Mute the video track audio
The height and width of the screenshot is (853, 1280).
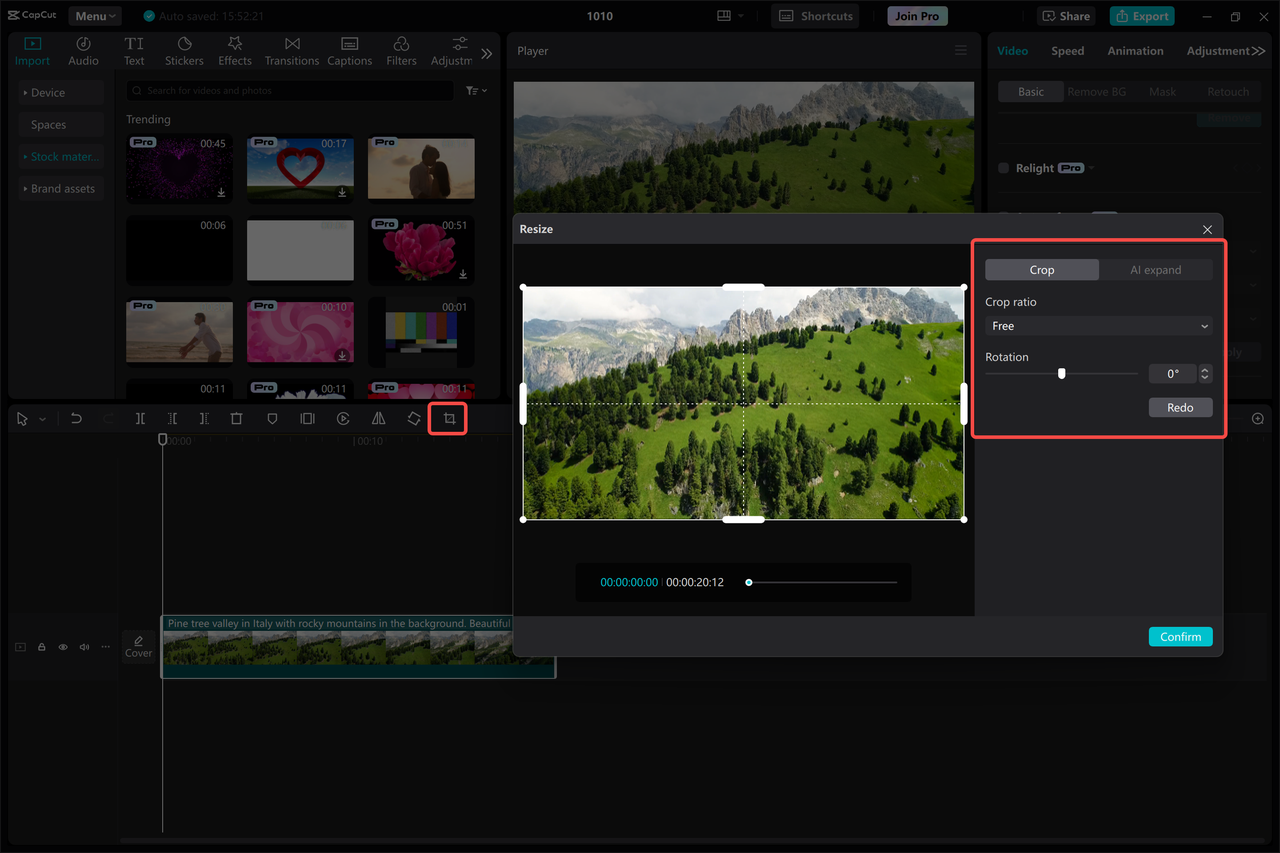83,647
